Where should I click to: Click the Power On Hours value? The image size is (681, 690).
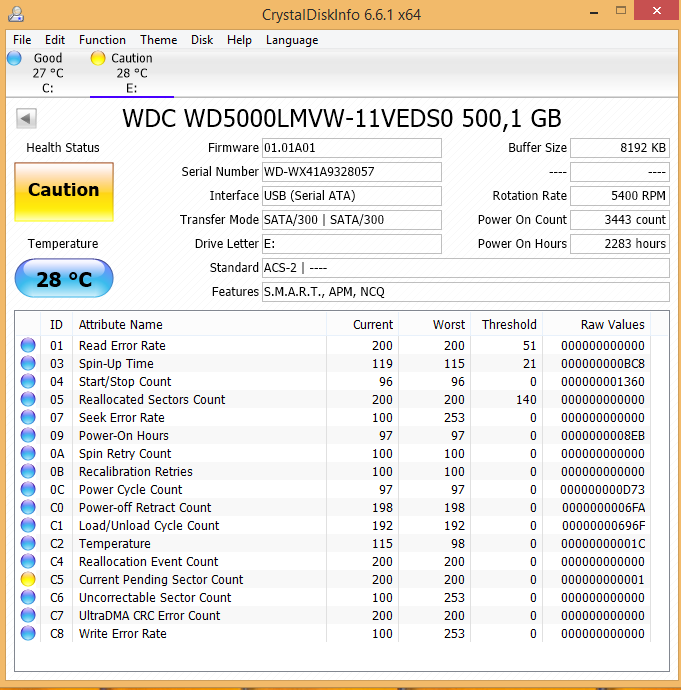(x=620, y=244)
